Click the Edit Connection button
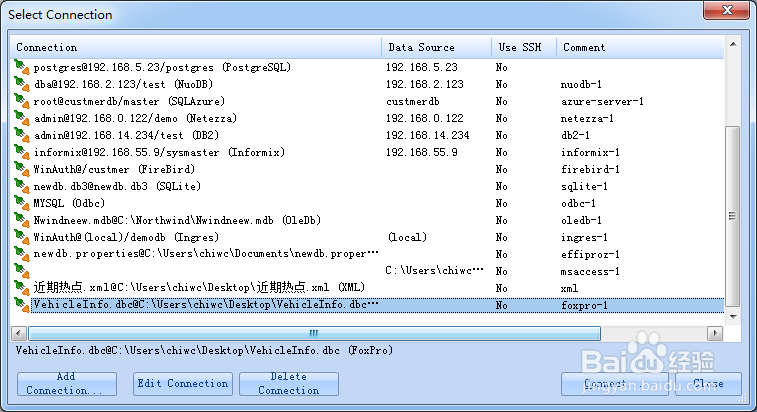Screen dimensions: 757x412 182,384
